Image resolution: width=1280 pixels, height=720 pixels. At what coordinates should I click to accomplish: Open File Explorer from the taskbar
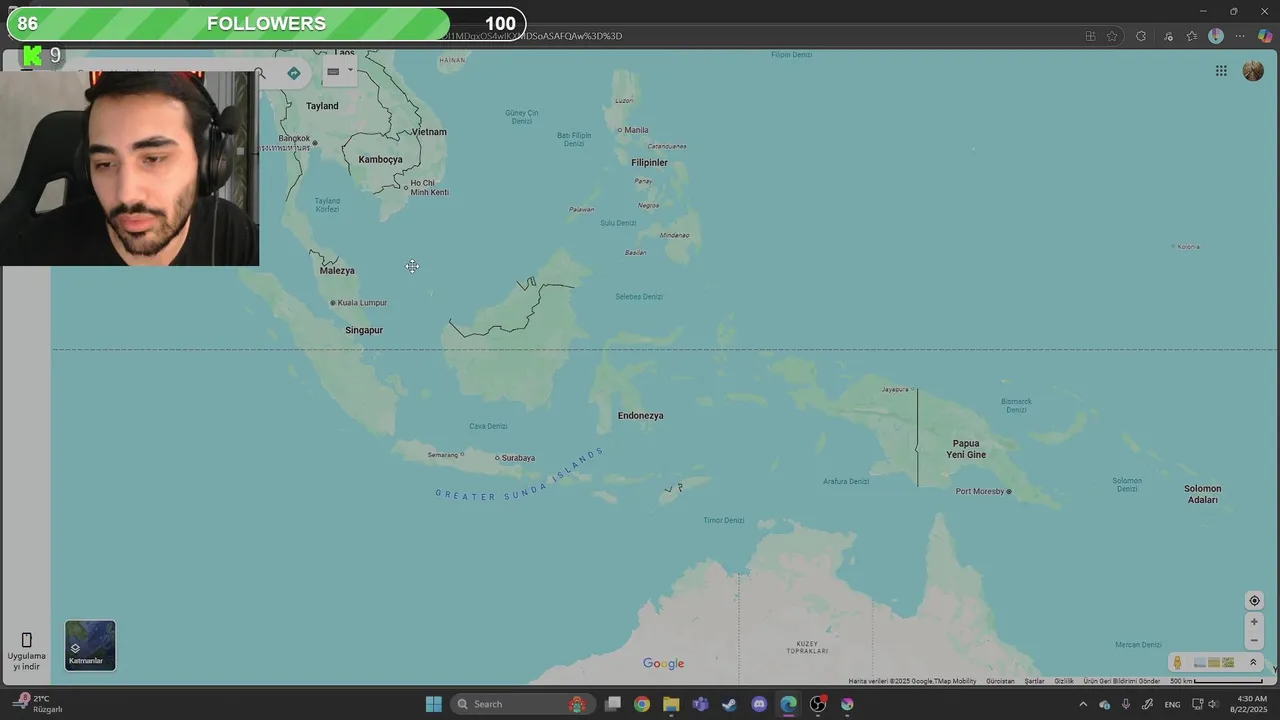pyautogui.click(x=671, y=704)
